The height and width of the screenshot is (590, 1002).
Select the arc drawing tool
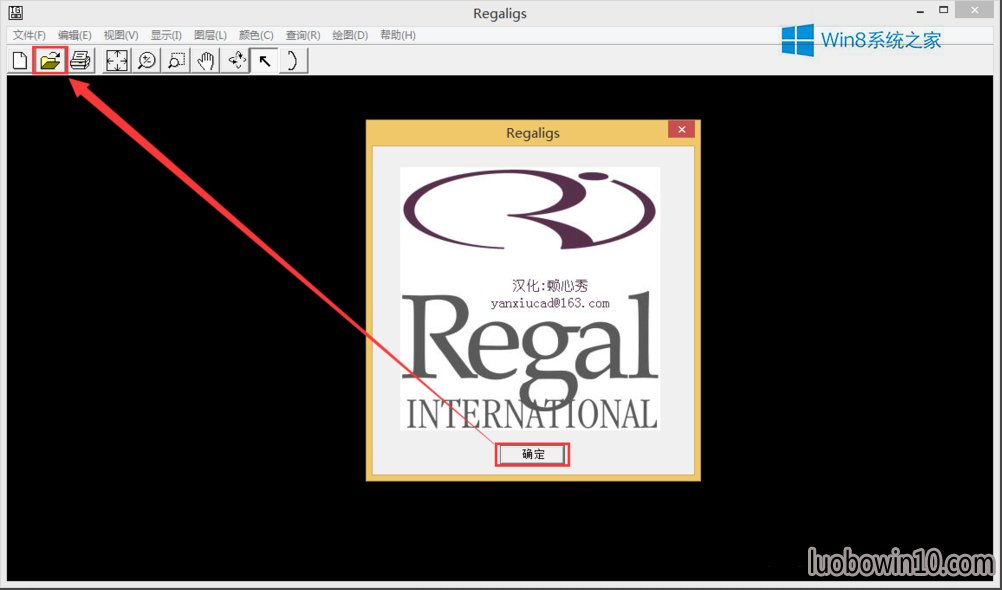(x=293, y=61)
